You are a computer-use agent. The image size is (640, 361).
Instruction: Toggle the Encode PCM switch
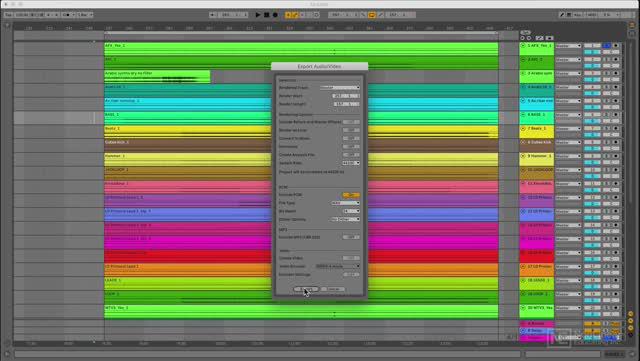pos(351,195)
